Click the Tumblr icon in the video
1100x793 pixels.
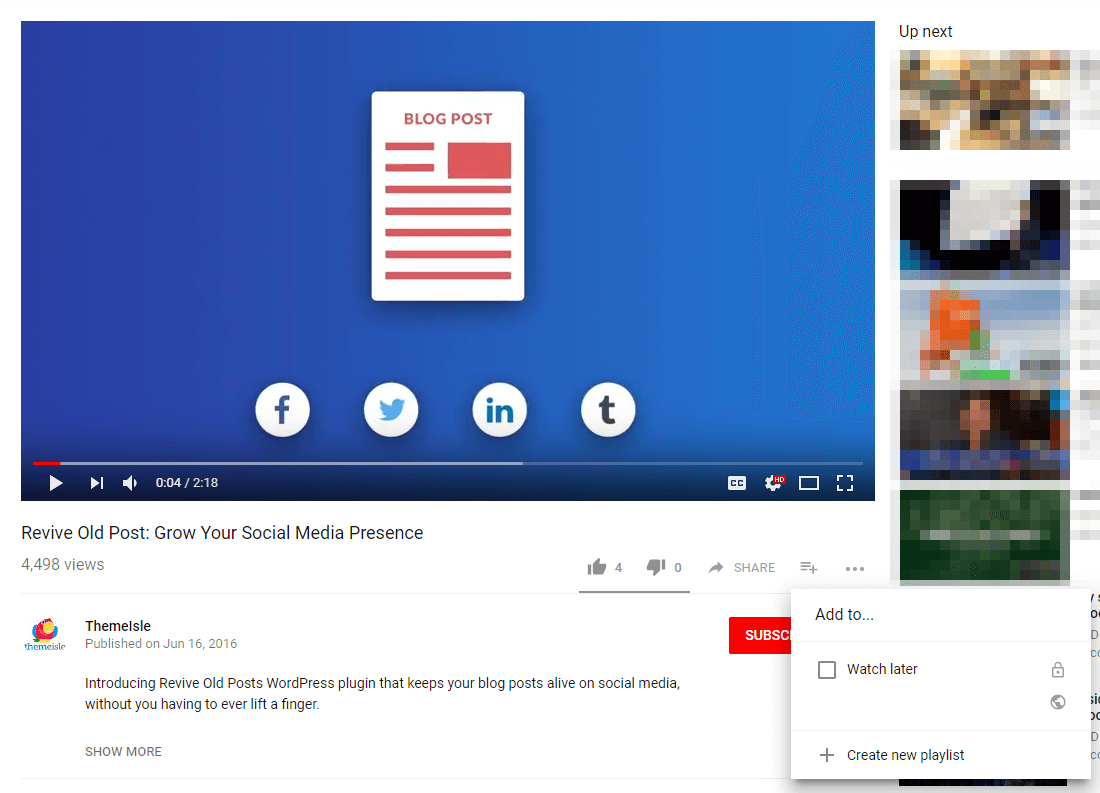tap(608, 410)
